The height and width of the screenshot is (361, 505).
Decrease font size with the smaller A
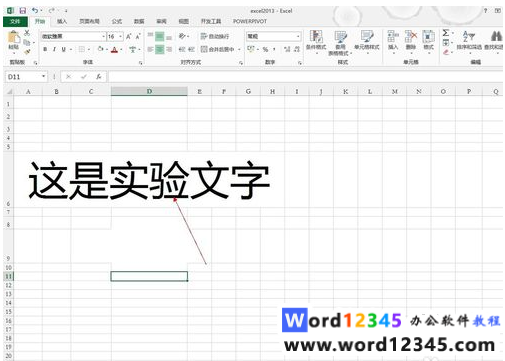point(138,36)
